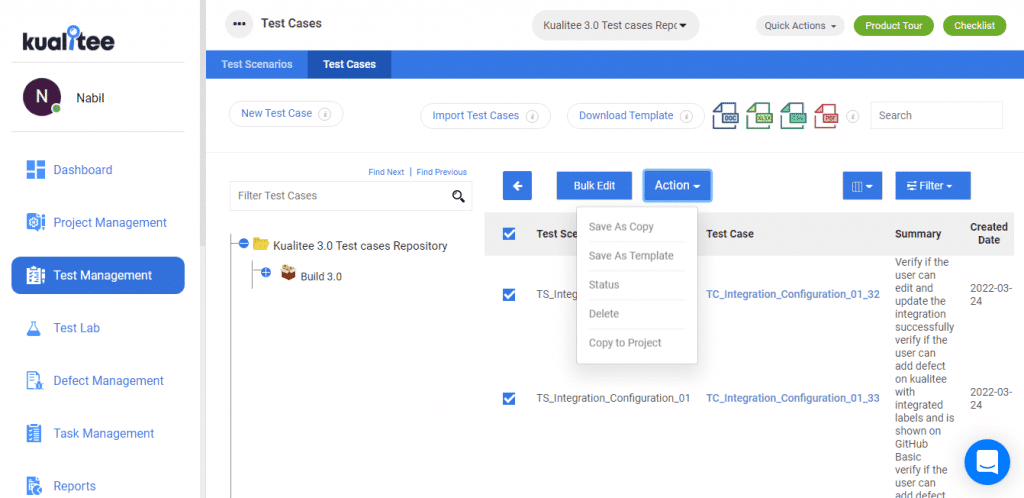
Task: Click the Kualitee 3.0 Test cases Repository label
Action: [360, 246]
